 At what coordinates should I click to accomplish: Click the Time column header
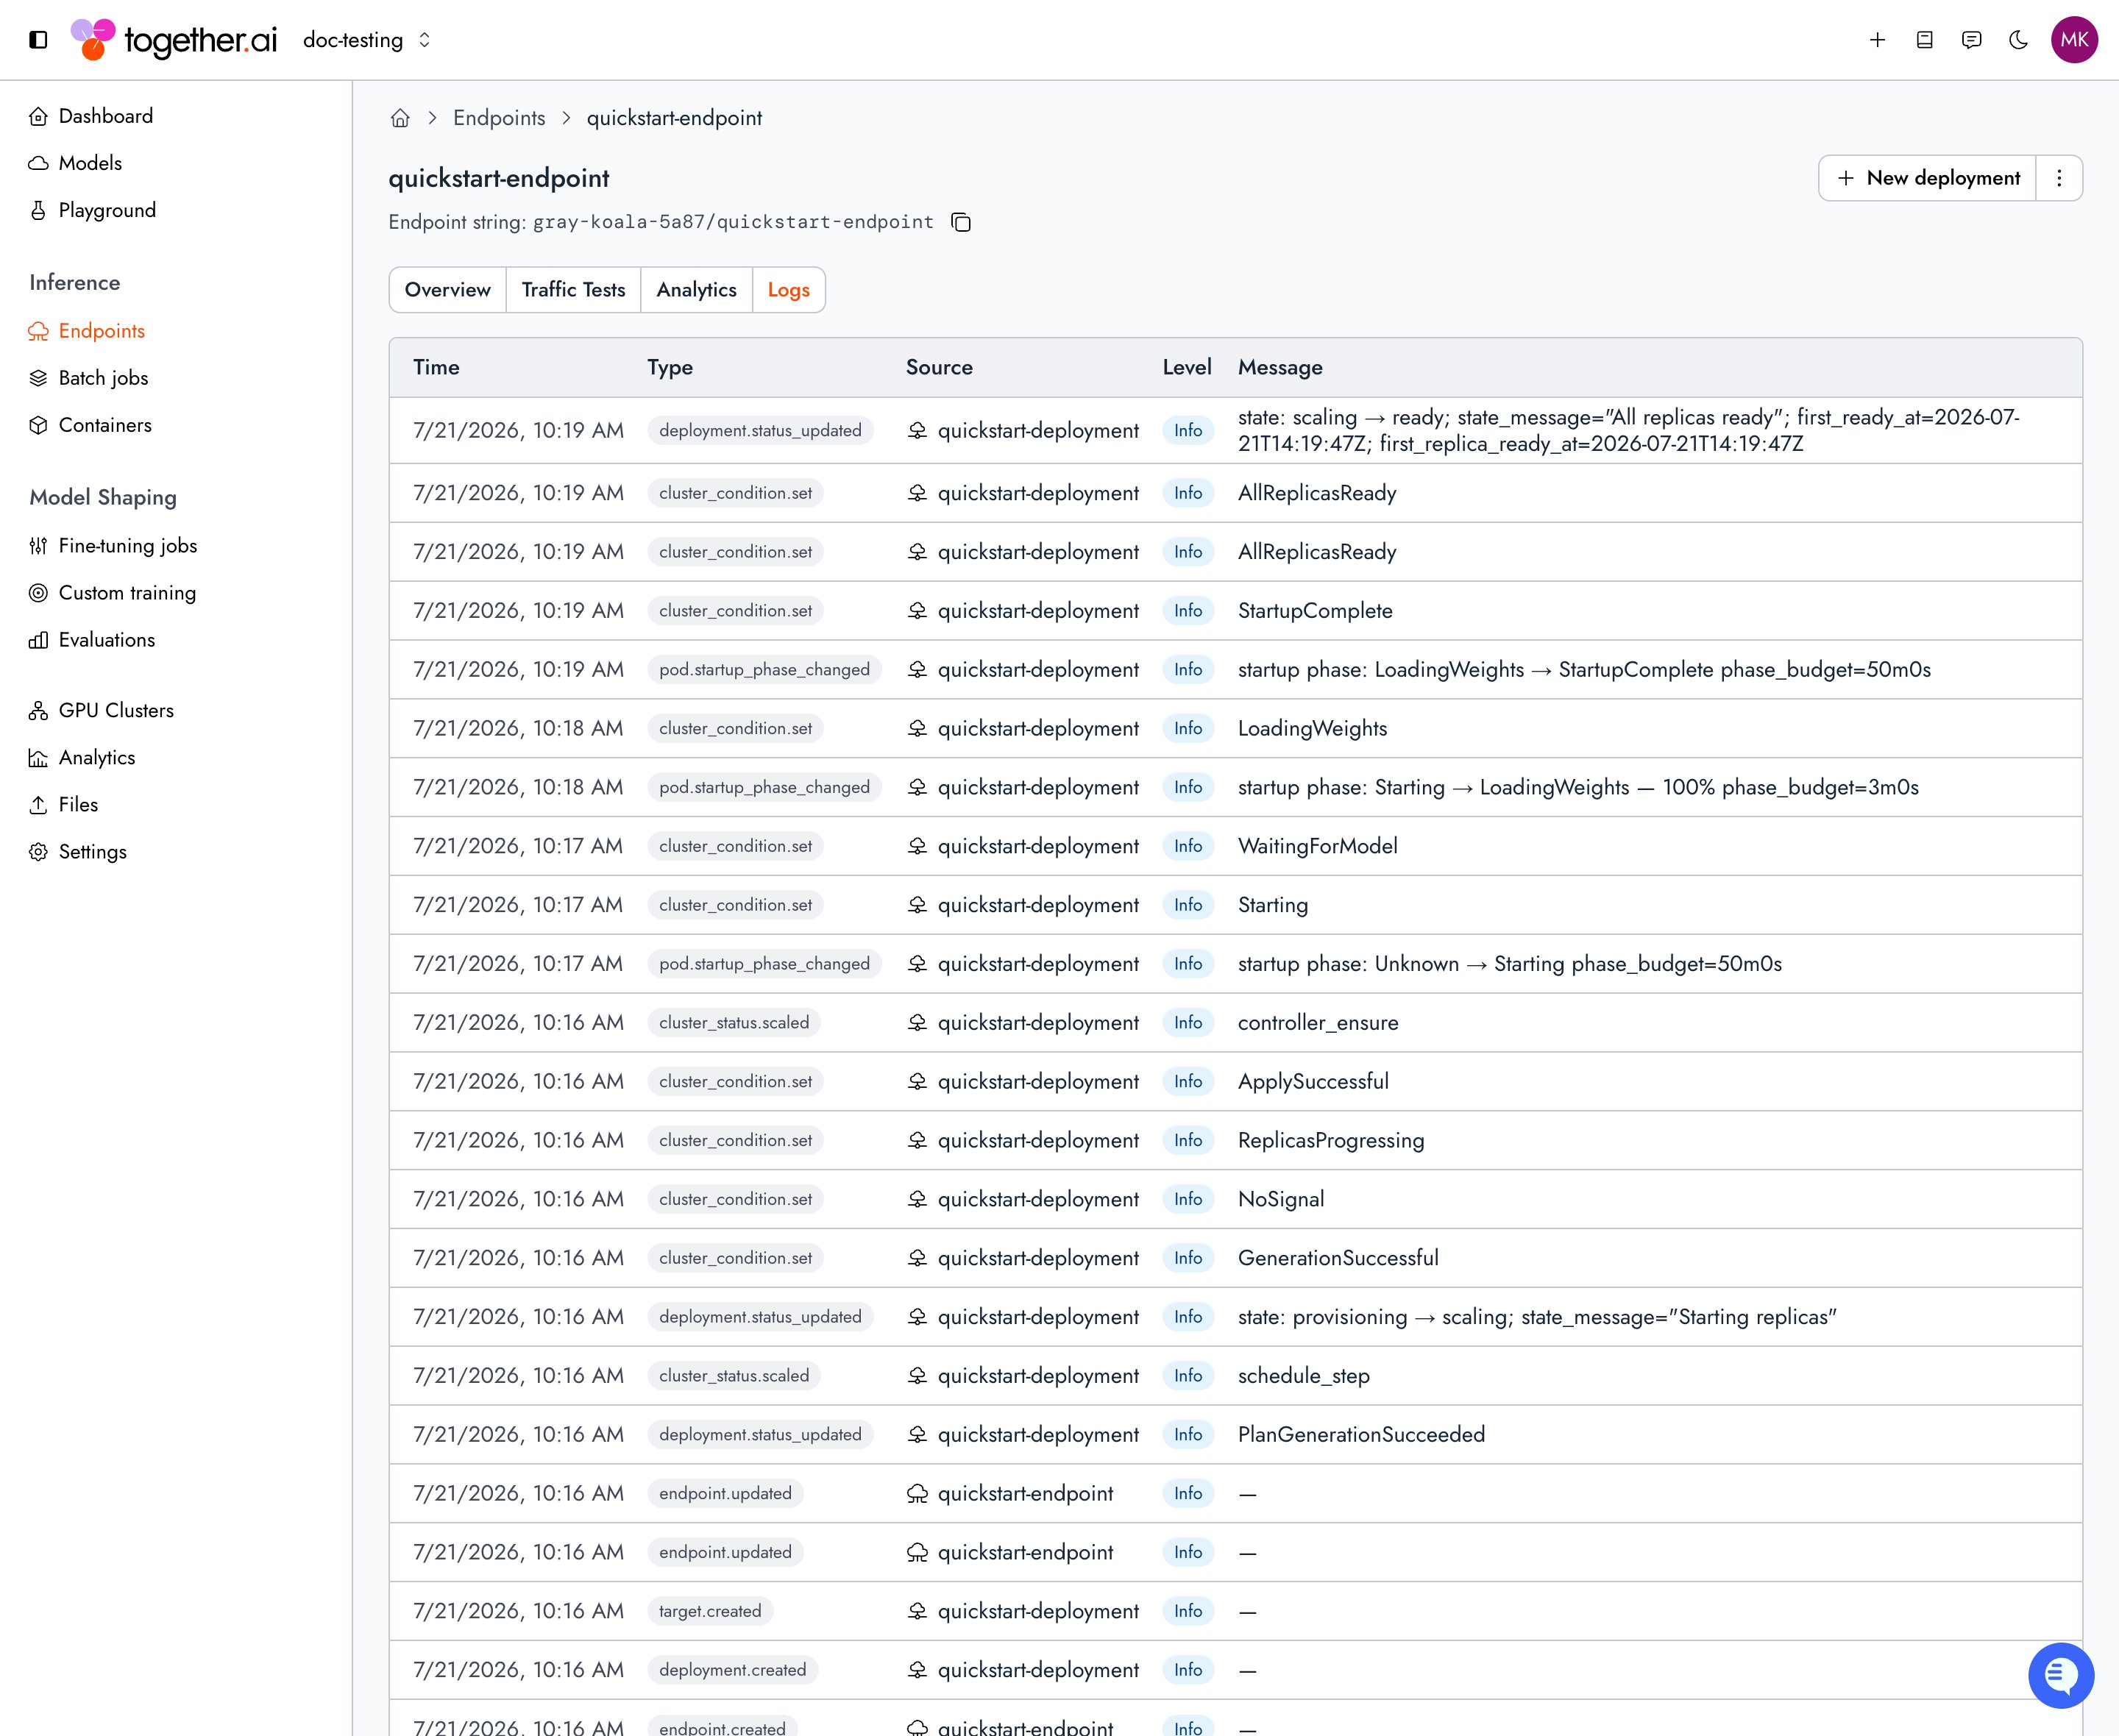[x=436, y=367]
